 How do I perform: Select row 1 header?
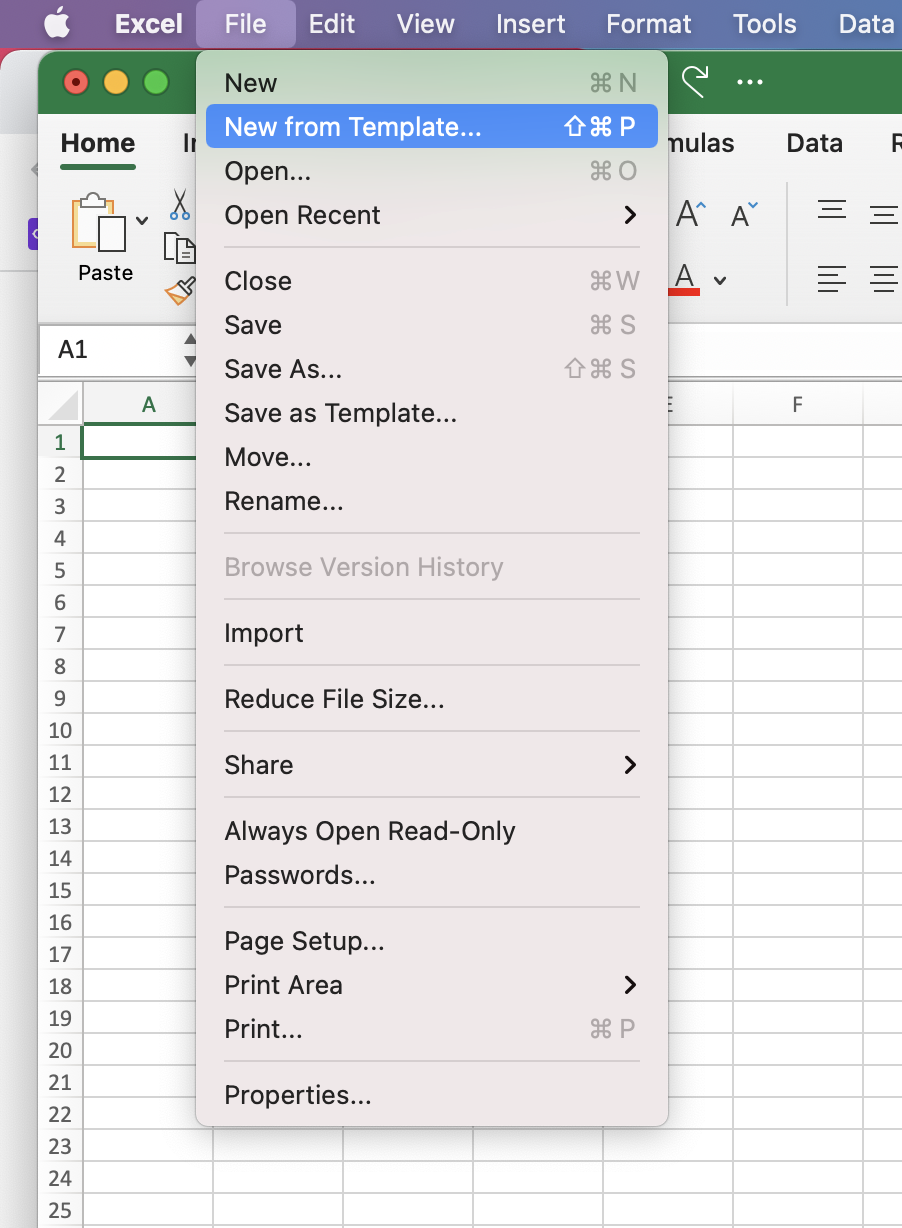60,442
